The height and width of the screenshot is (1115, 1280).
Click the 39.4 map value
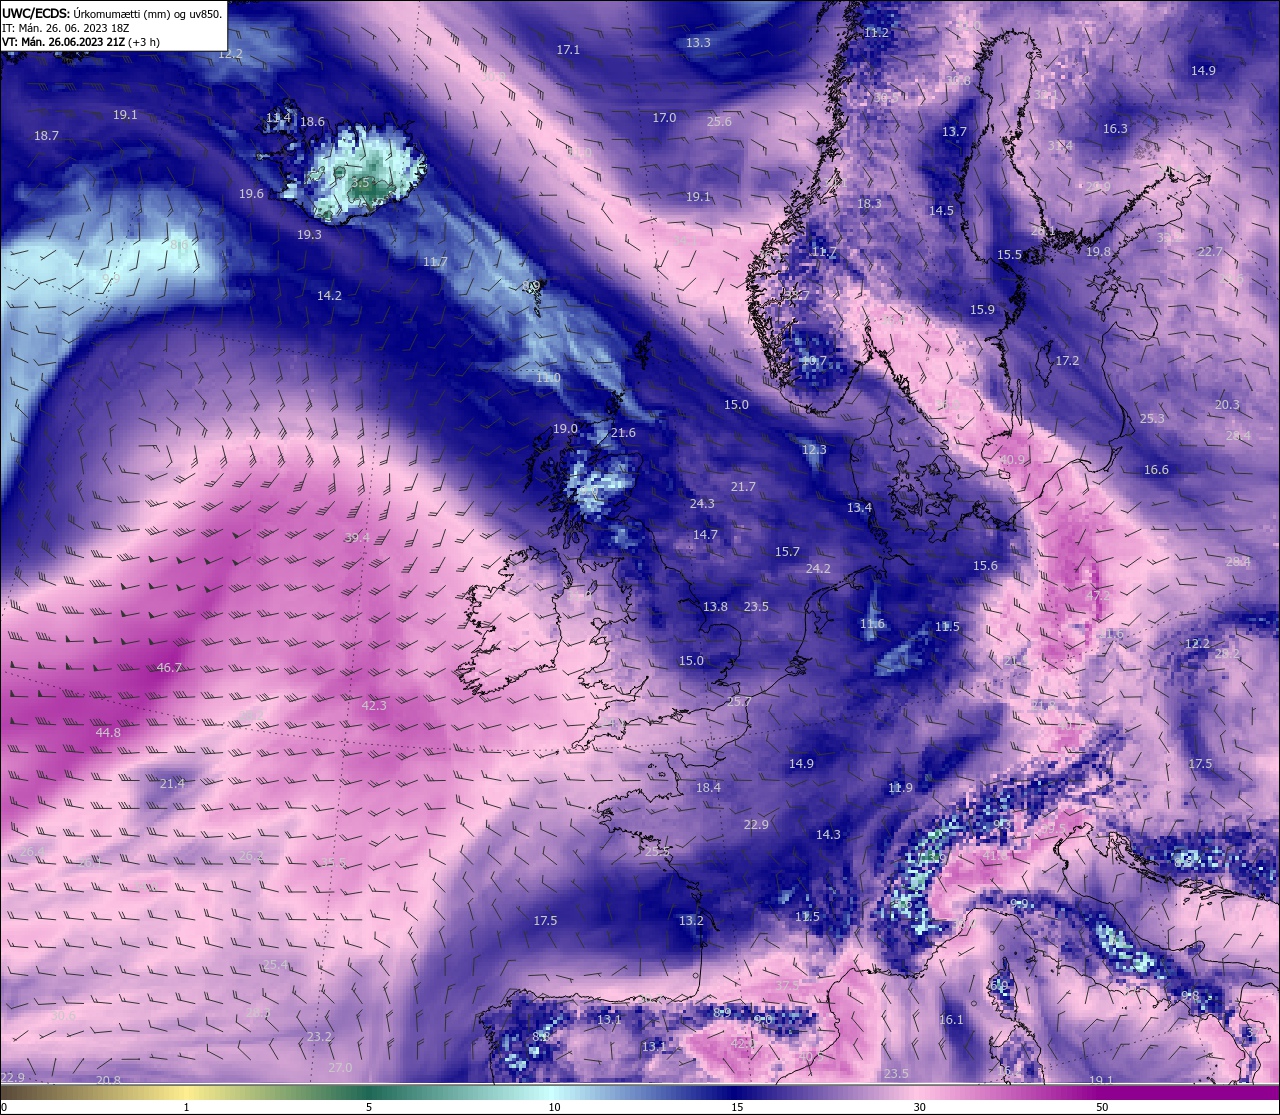357,538
